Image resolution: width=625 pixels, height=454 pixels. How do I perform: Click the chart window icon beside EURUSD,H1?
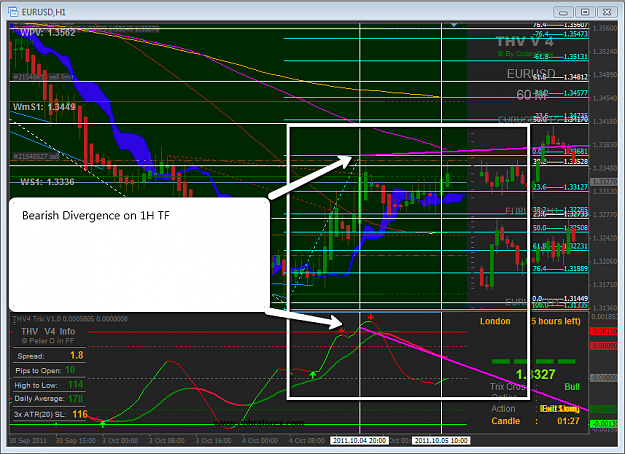[13, 12]
